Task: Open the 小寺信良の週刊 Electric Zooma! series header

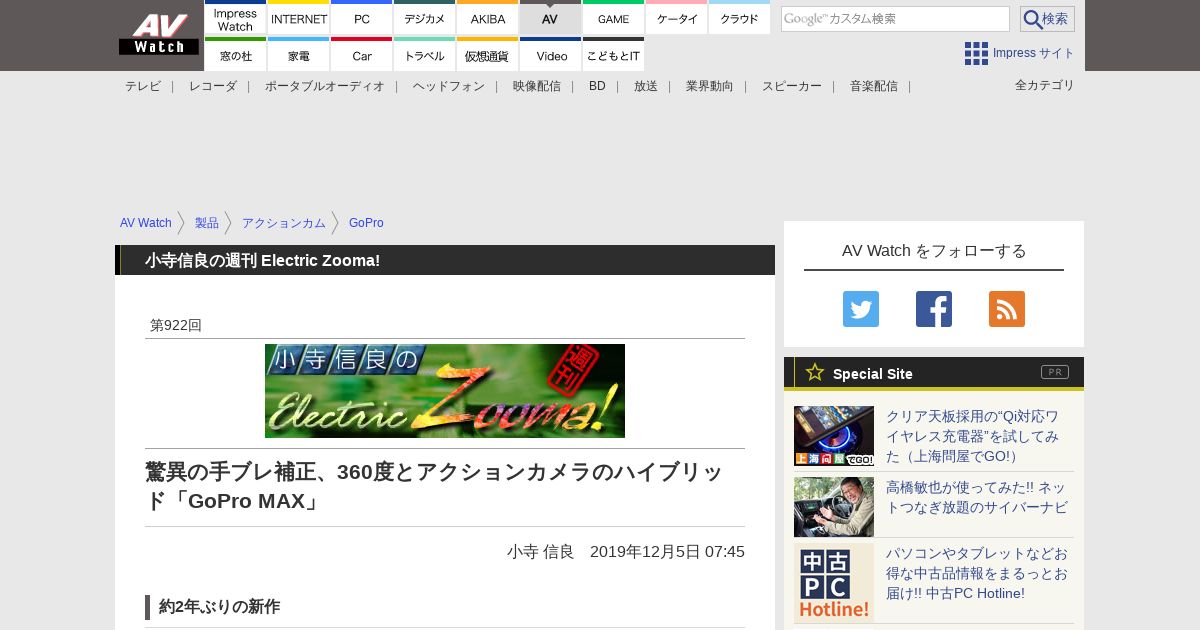Action: 263,260
